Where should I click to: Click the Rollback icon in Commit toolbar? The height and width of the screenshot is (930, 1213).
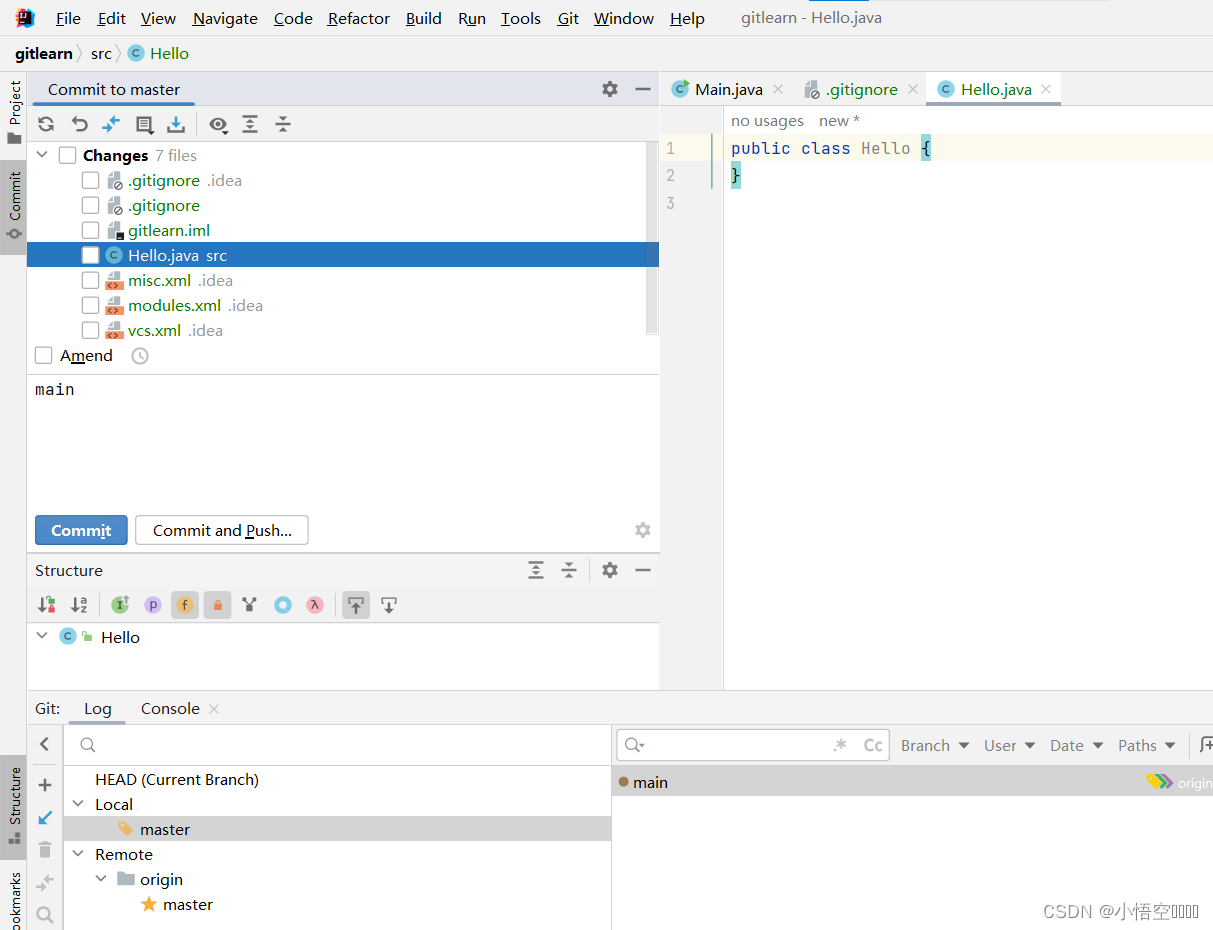(80, 124)
